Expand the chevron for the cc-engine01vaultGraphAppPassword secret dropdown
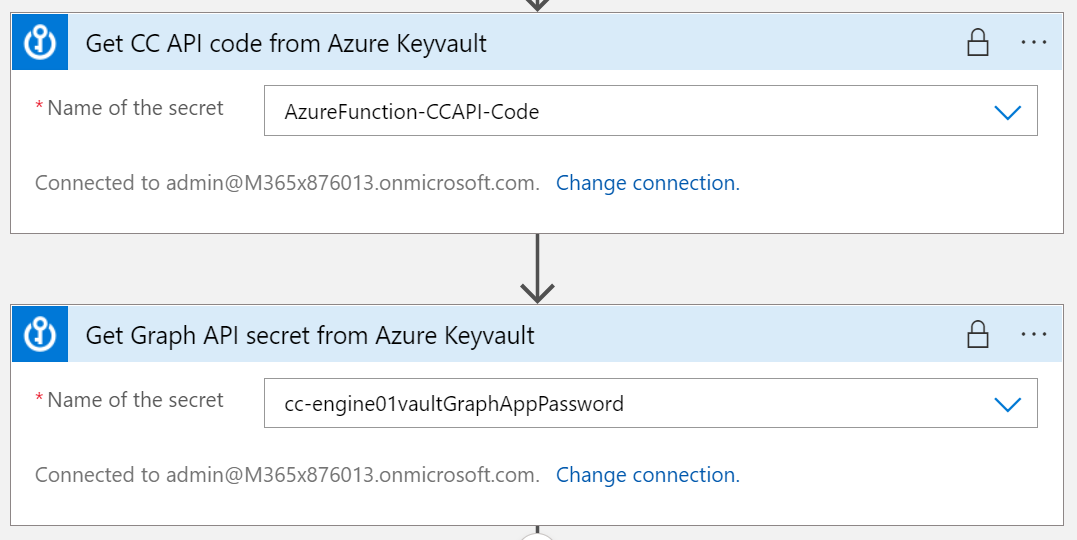This screenshot has height=540, width=1077. coord(1008,404)
